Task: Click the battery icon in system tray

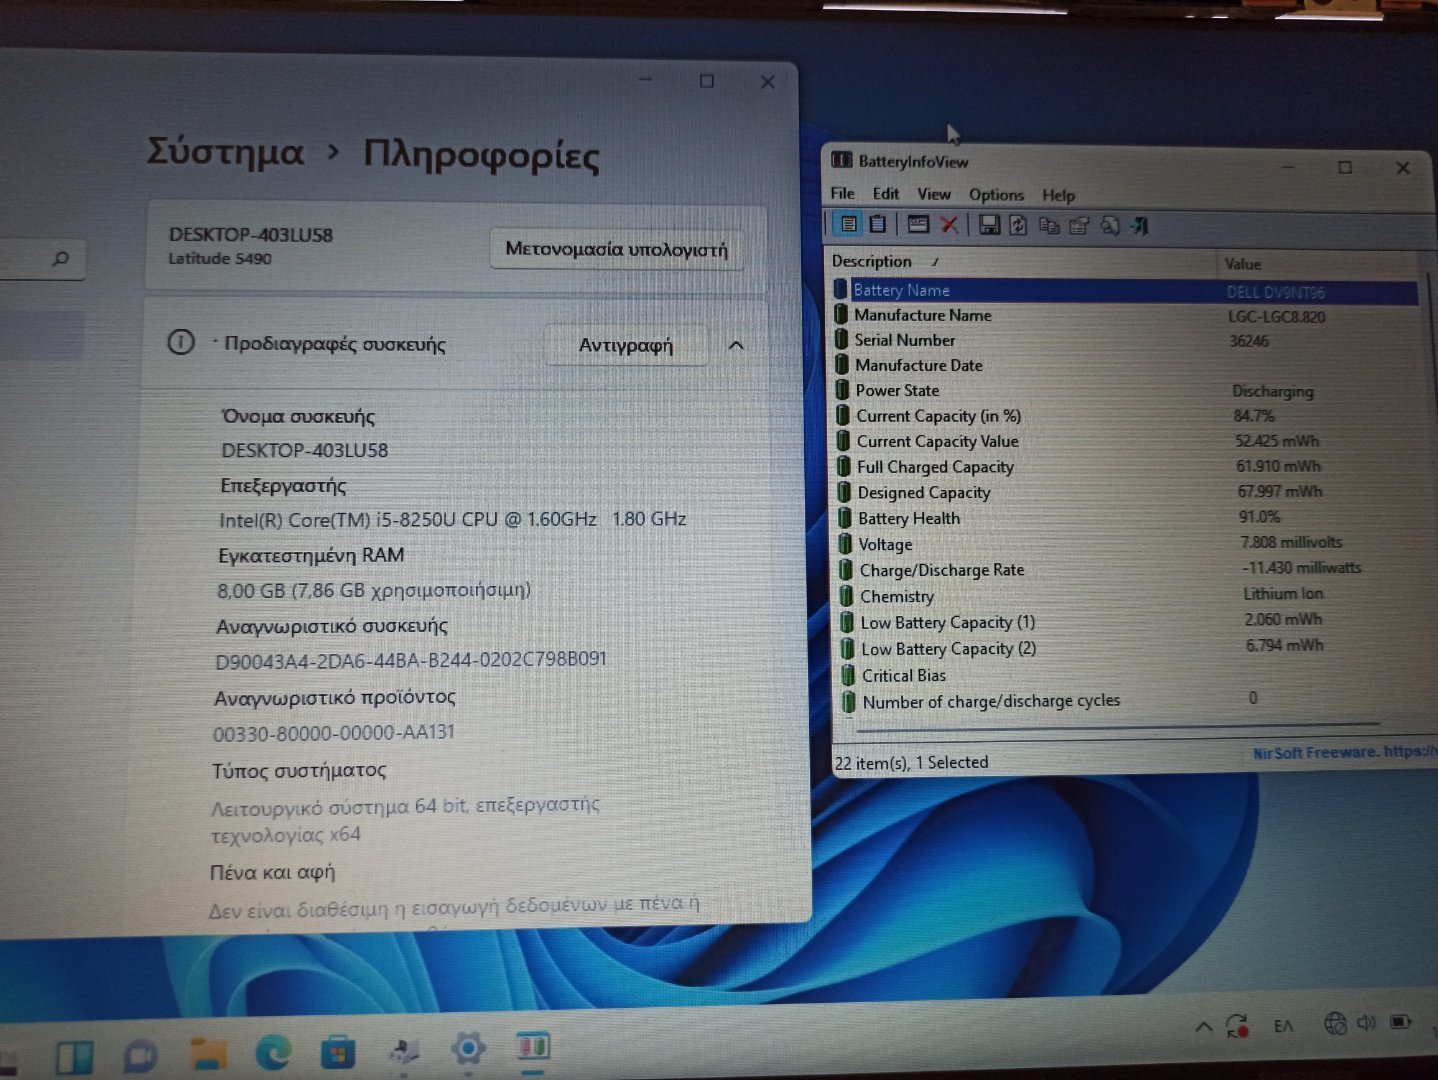Action: click(1401, 1022)
